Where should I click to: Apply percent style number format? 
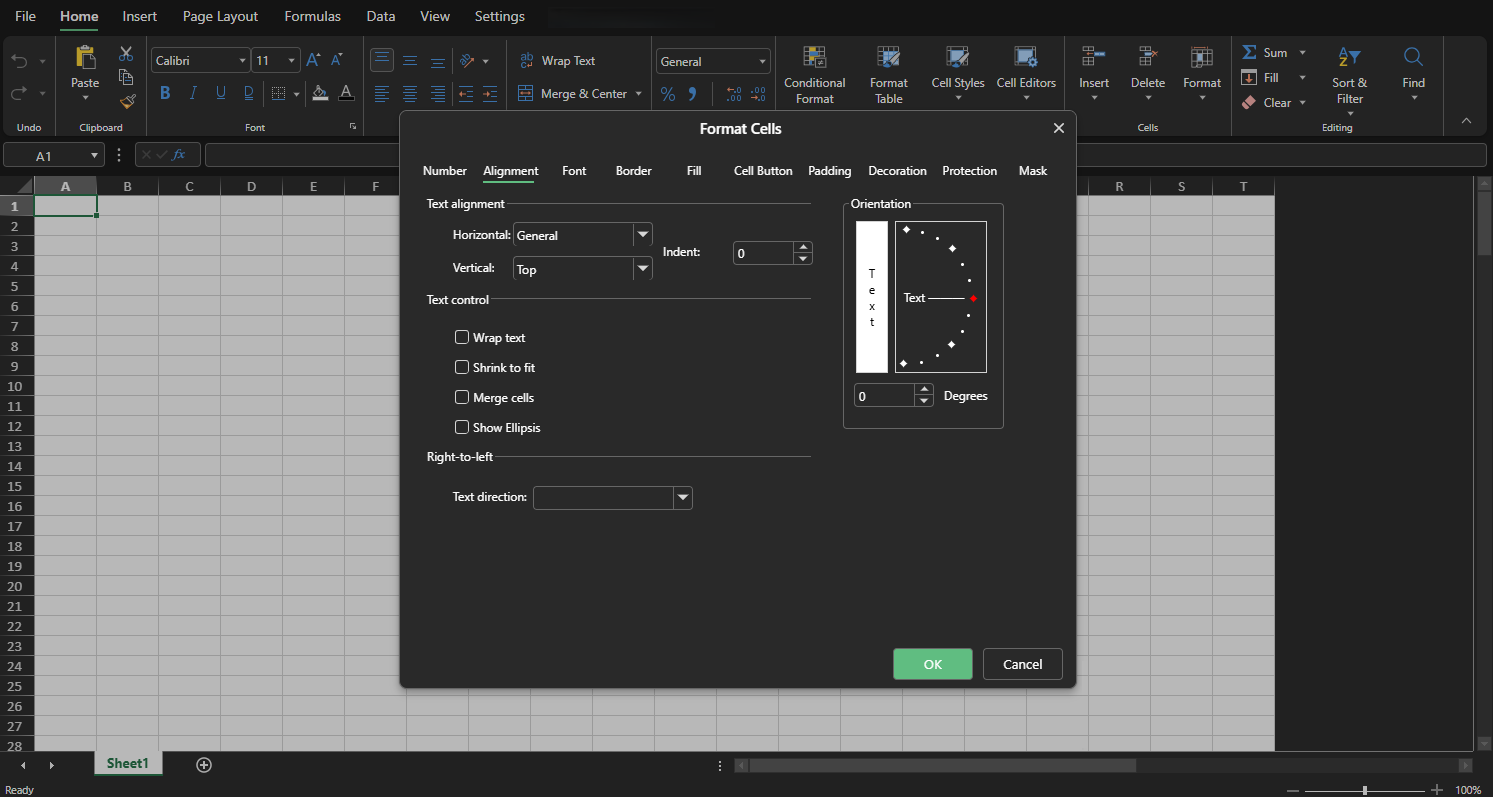[x=668, y=94]
